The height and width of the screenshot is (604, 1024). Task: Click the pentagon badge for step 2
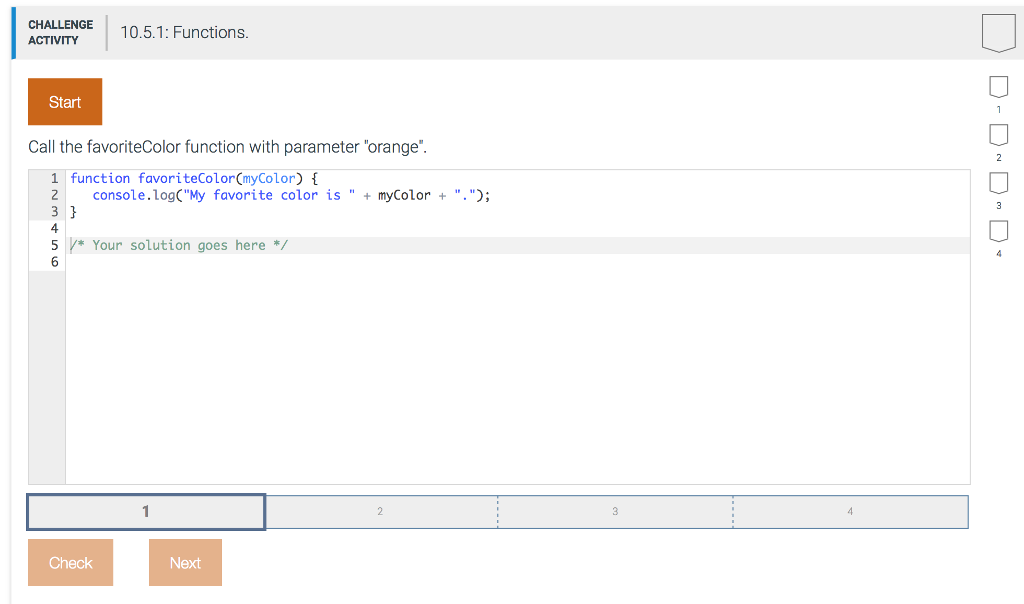pyautogui.click(x=997, y=135)
